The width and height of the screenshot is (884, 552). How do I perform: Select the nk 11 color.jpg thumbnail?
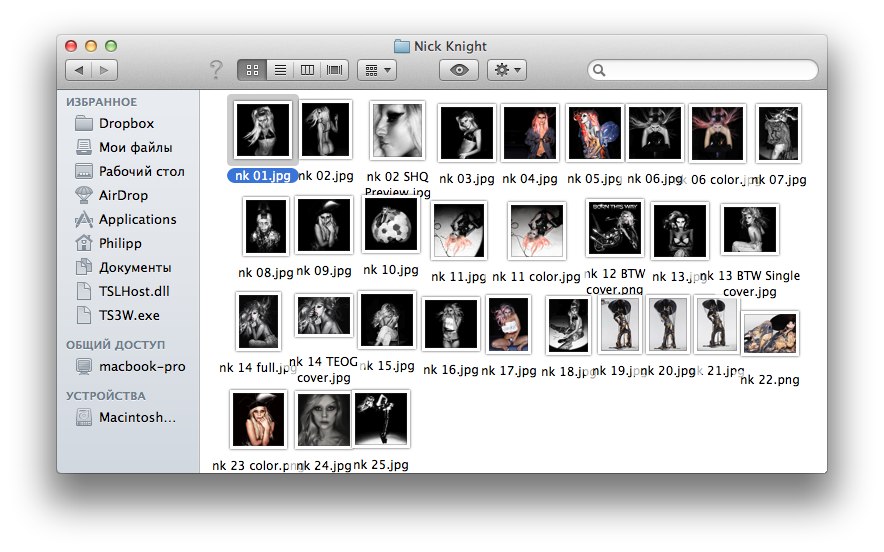pyautogui.click(x=537, y=231)
